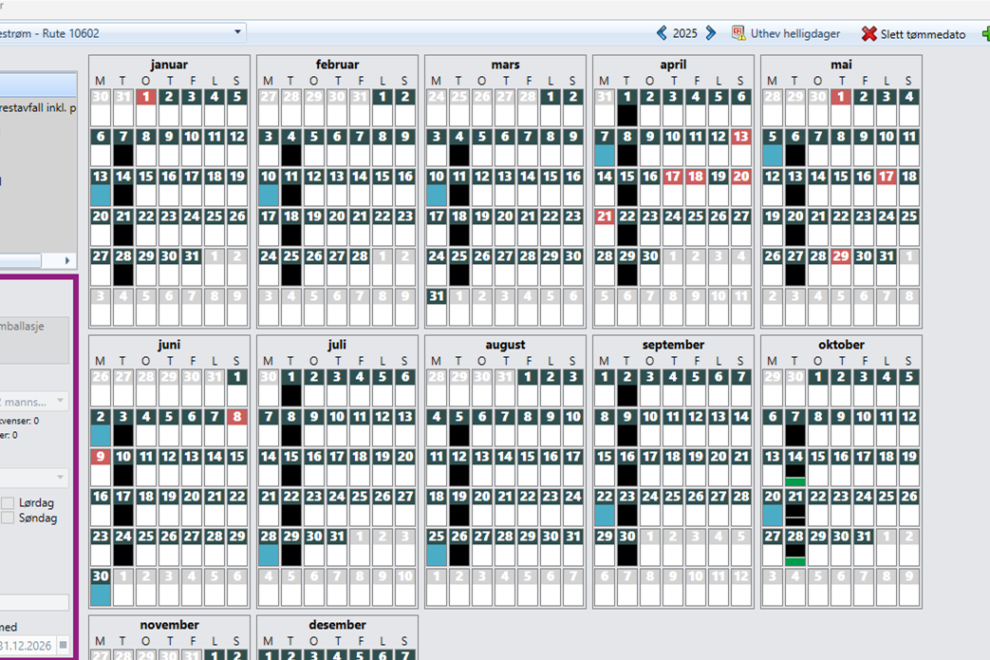
Task: Click the 2025 year label
Action: click(685, 33)
